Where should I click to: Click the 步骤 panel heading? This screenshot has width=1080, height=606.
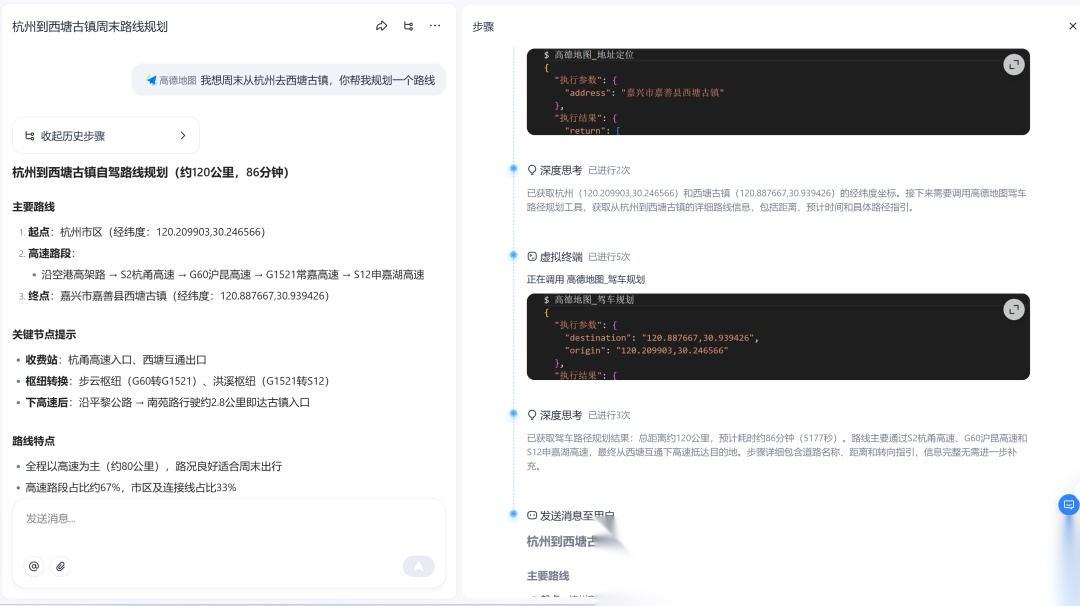(483, 27)
